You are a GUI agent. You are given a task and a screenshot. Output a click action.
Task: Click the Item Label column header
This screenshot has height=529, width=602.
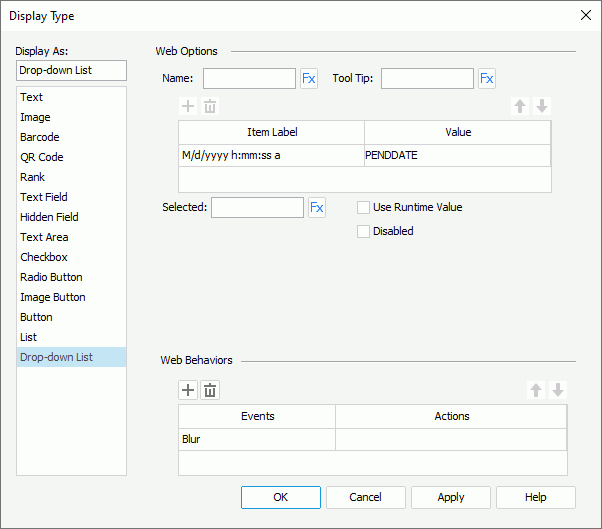pos(271,132)
